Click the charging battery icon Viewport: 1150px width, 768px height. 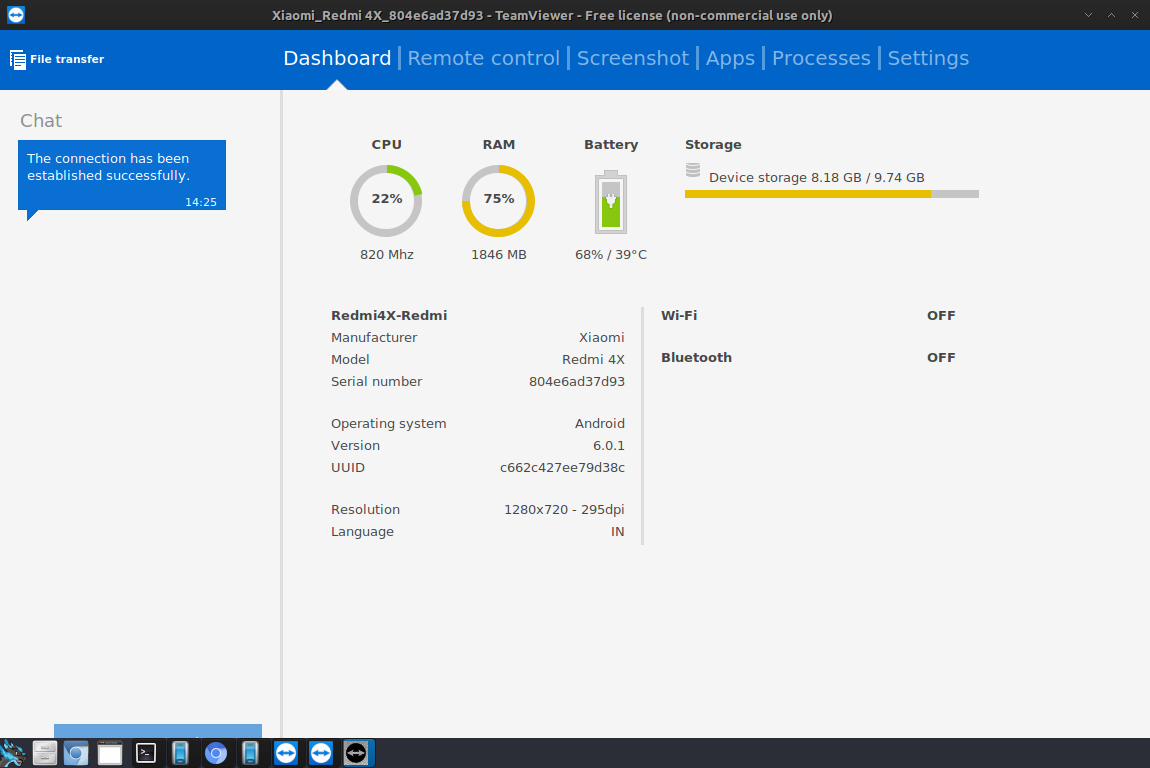(x=611, y=202)
